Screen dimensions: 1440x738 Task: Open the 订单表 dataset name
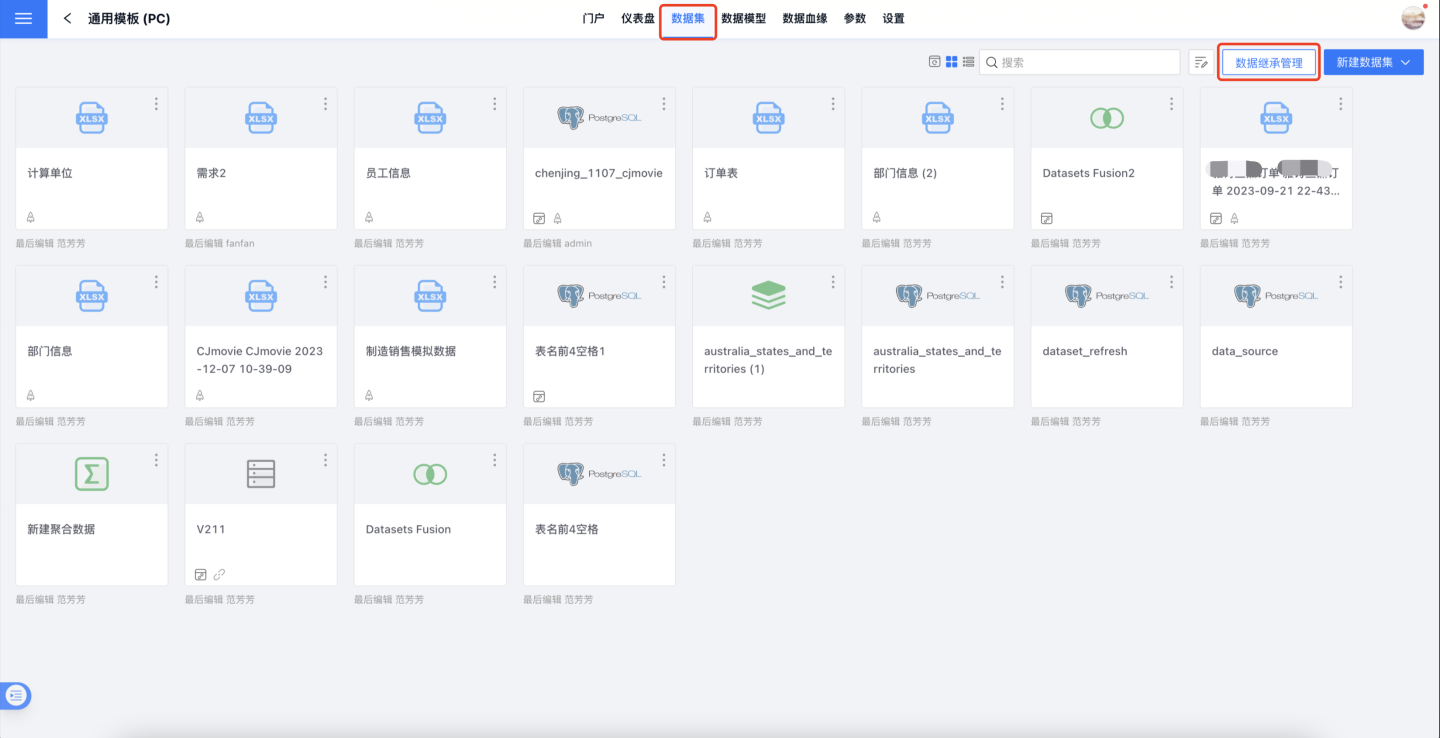(721, 173)
